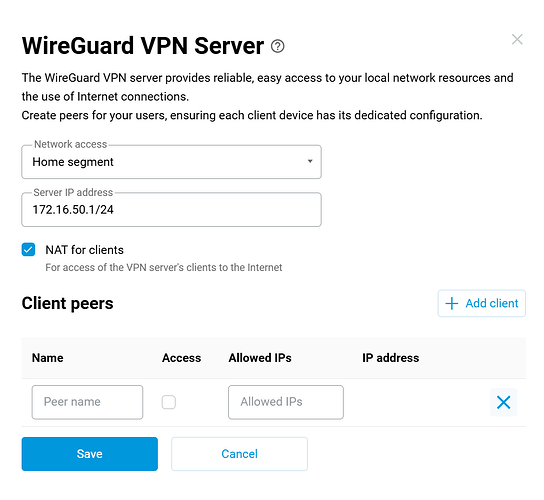544x500 pixels.
Task: Open the help icon beside WireGuard VPN Server
Action: (278, 46)
